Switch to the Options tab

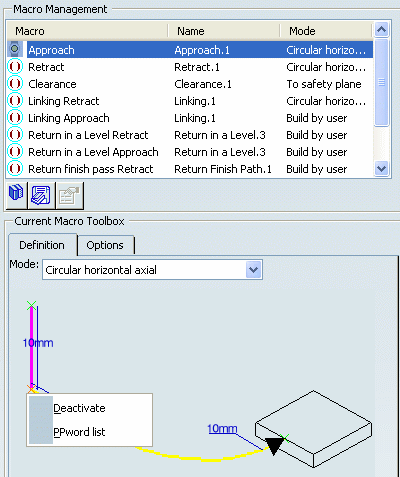105,245
